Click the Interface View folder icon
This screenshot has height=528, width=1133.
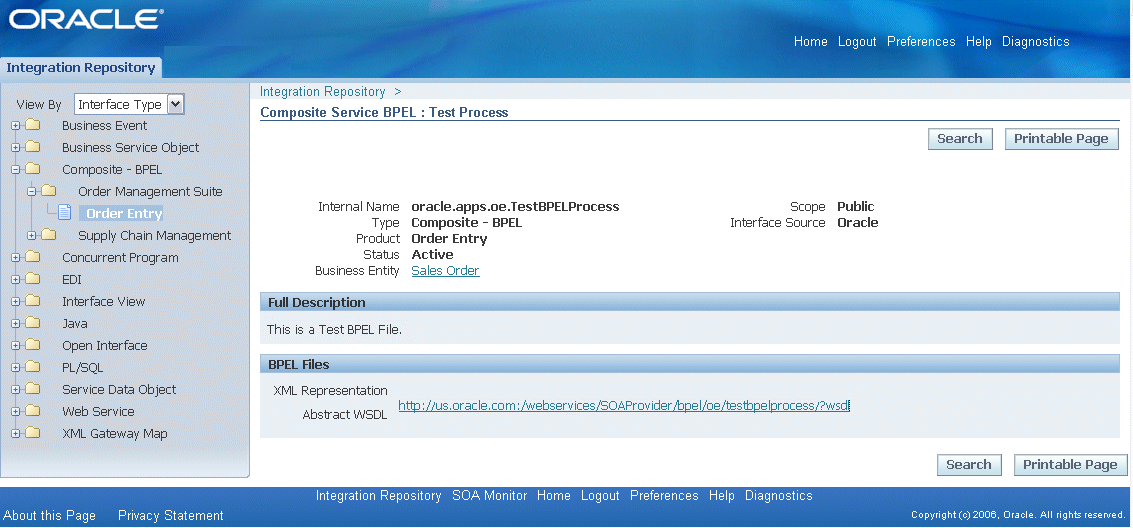(x=33, y=301)
